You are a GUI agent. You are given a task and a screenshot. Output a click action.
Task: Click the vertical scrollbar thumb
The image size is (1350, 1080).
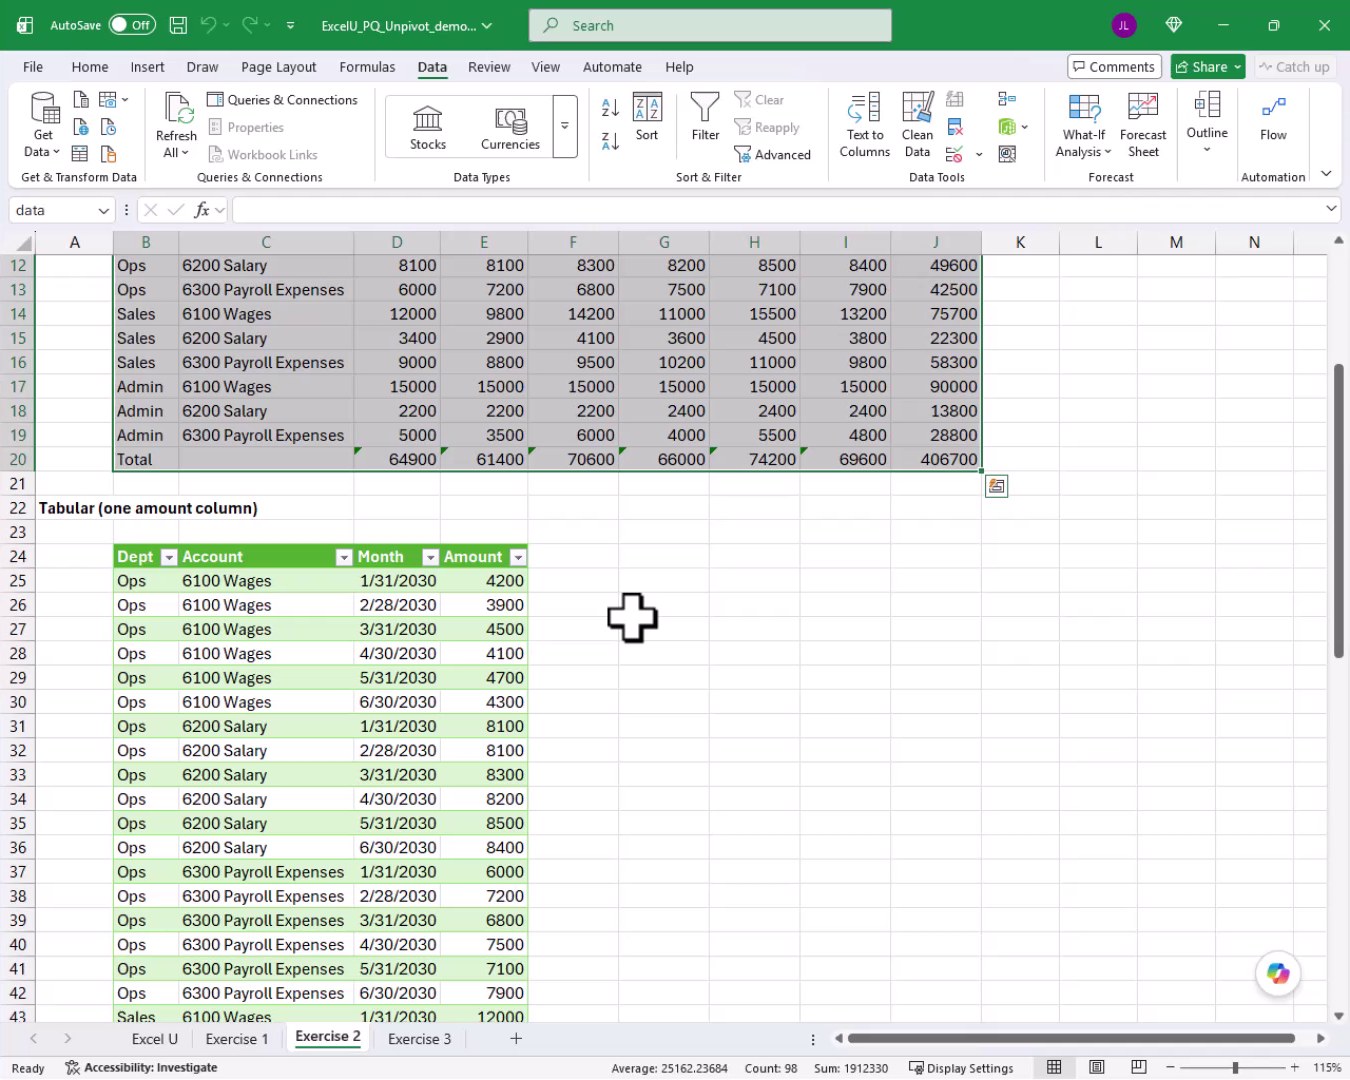(x=1338, y=510)
